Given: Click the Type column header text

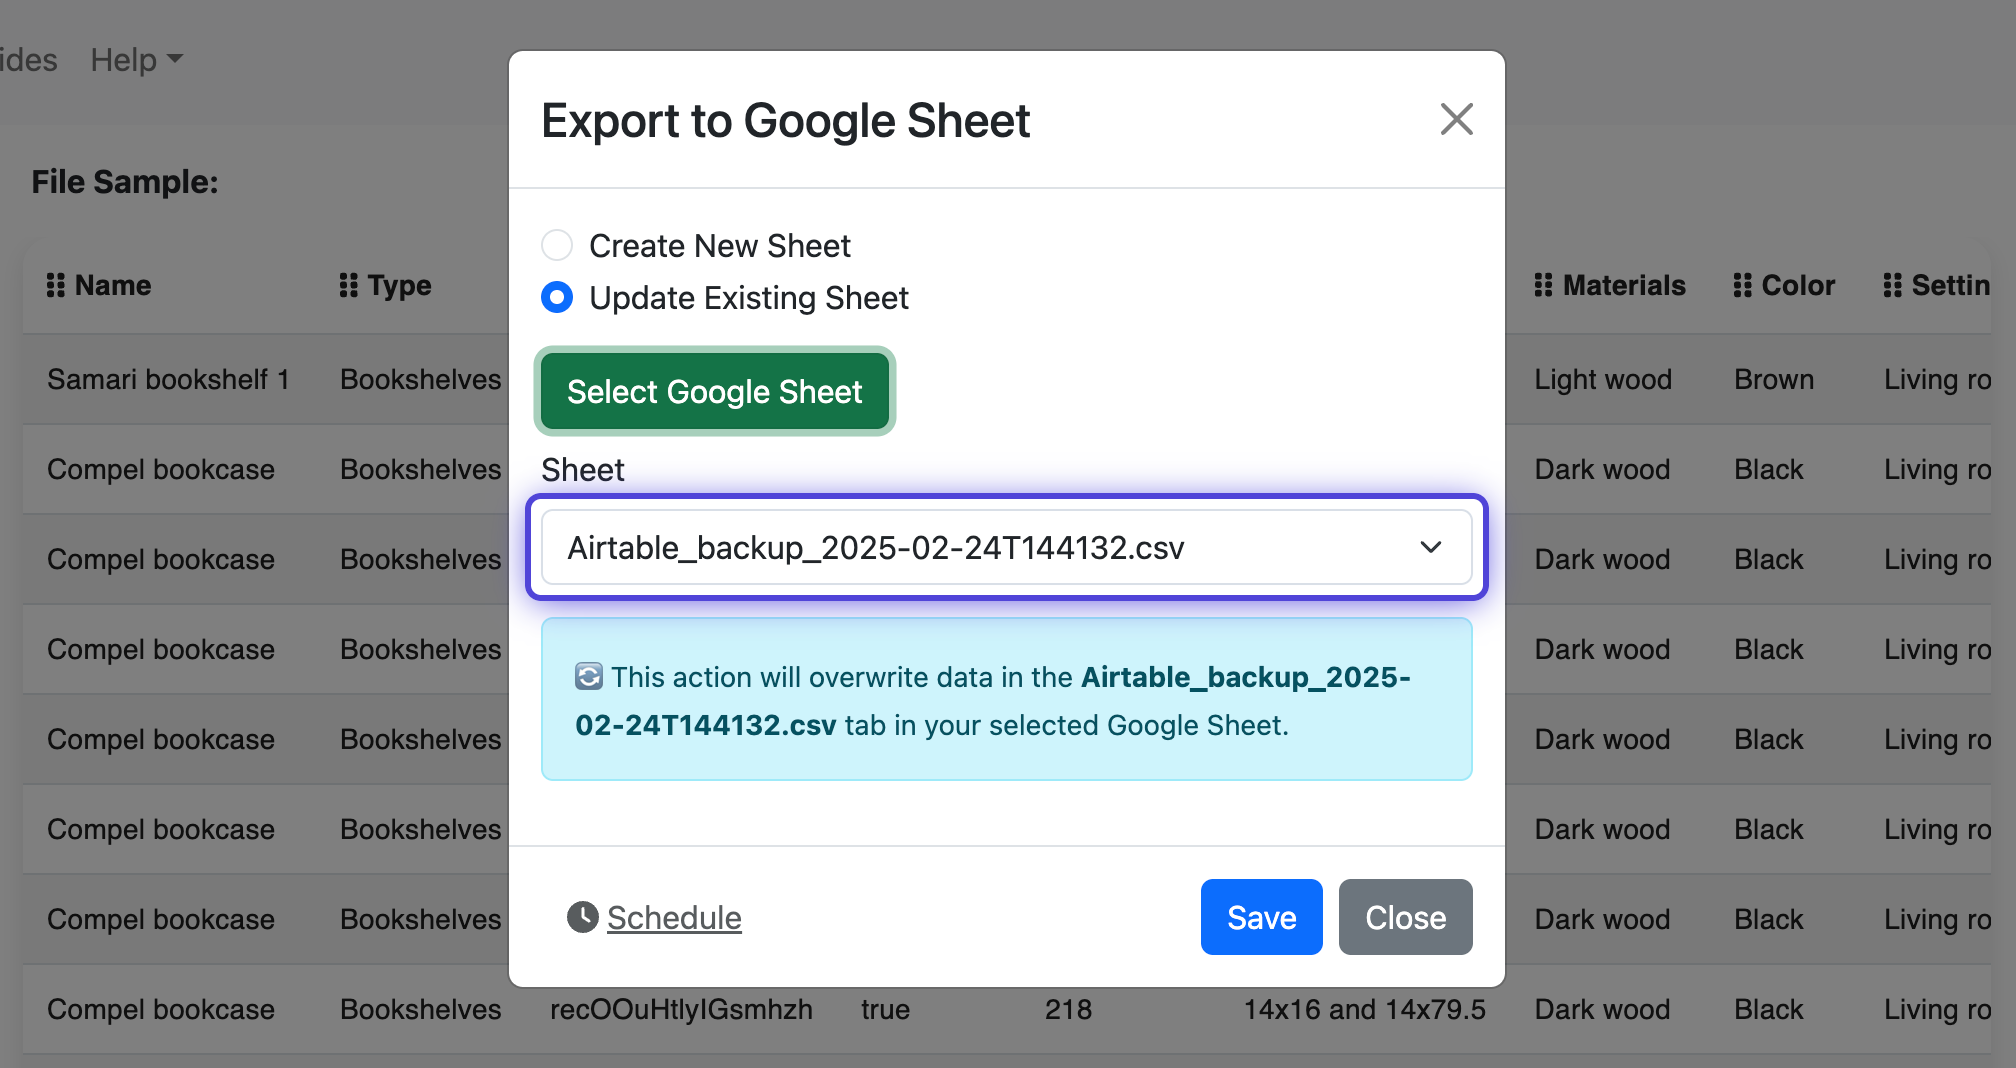Looking at the screenshot, I should click(x=400, y=285).
